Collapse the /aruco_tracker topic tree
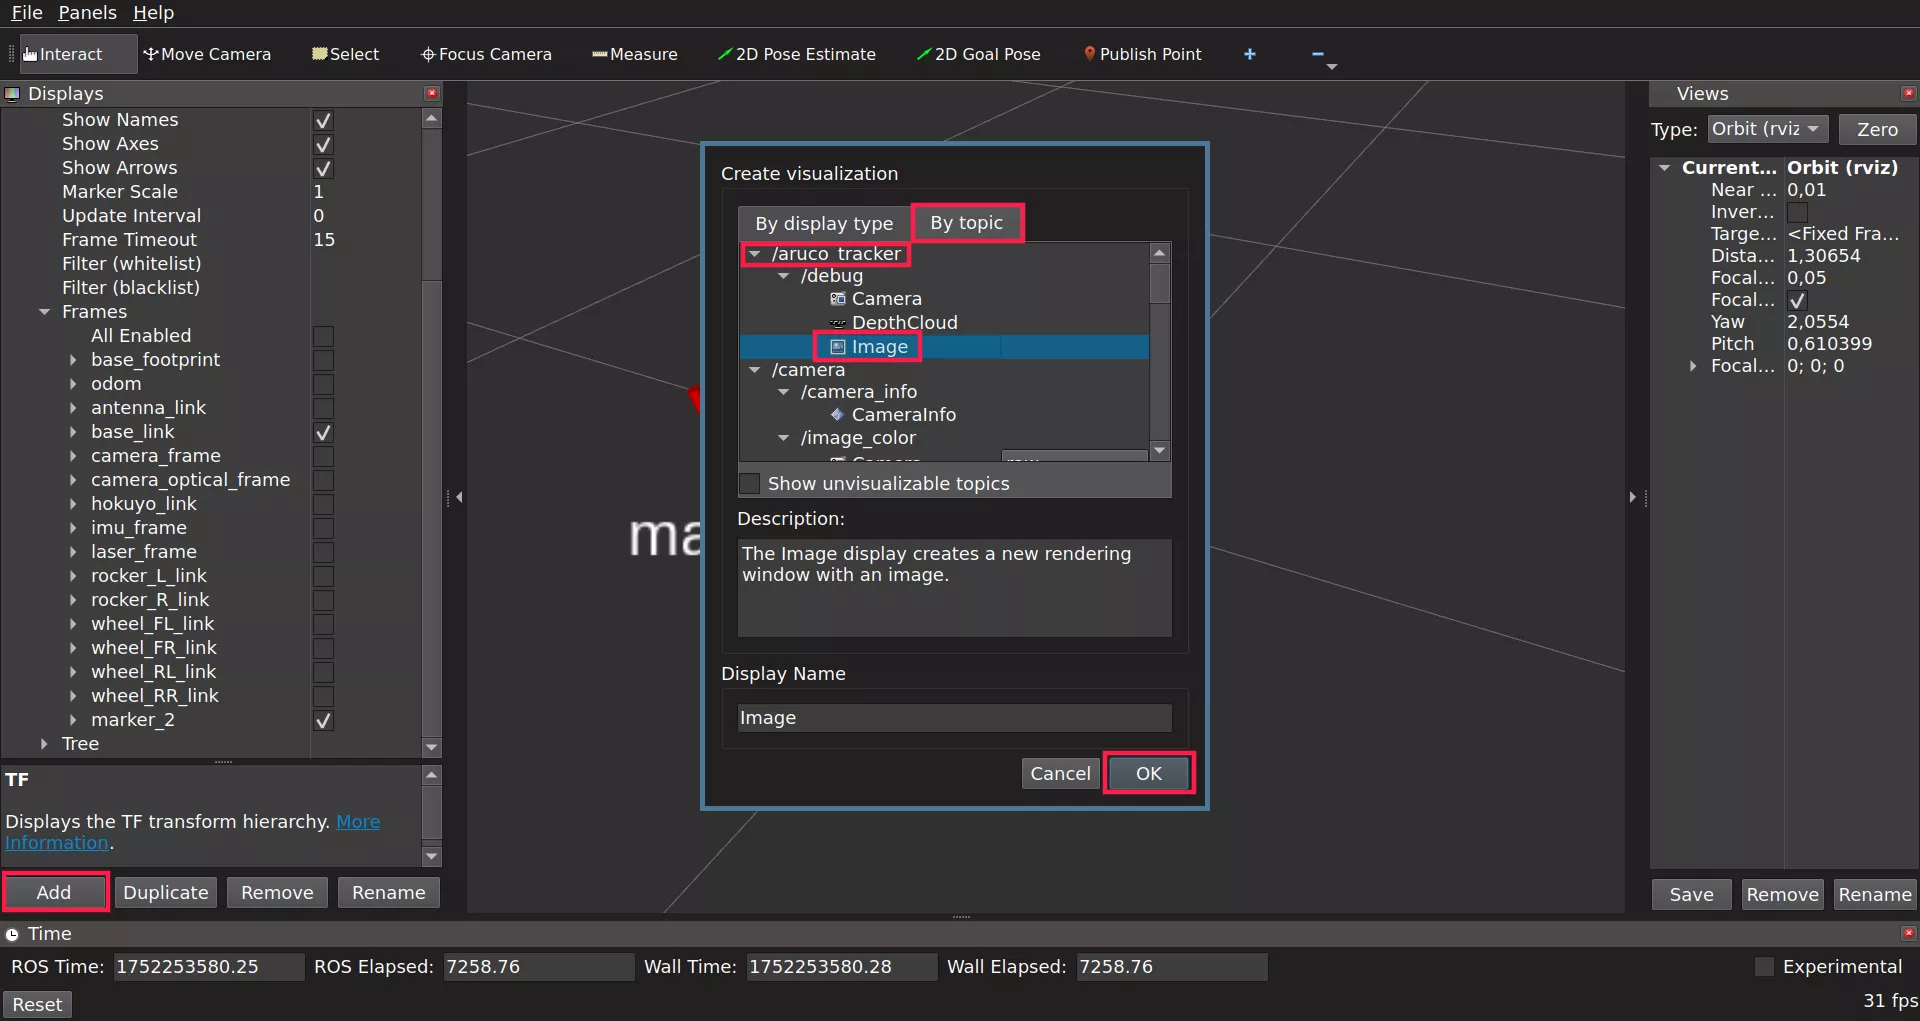1920x1021 pixels. [x=755, y=254]
